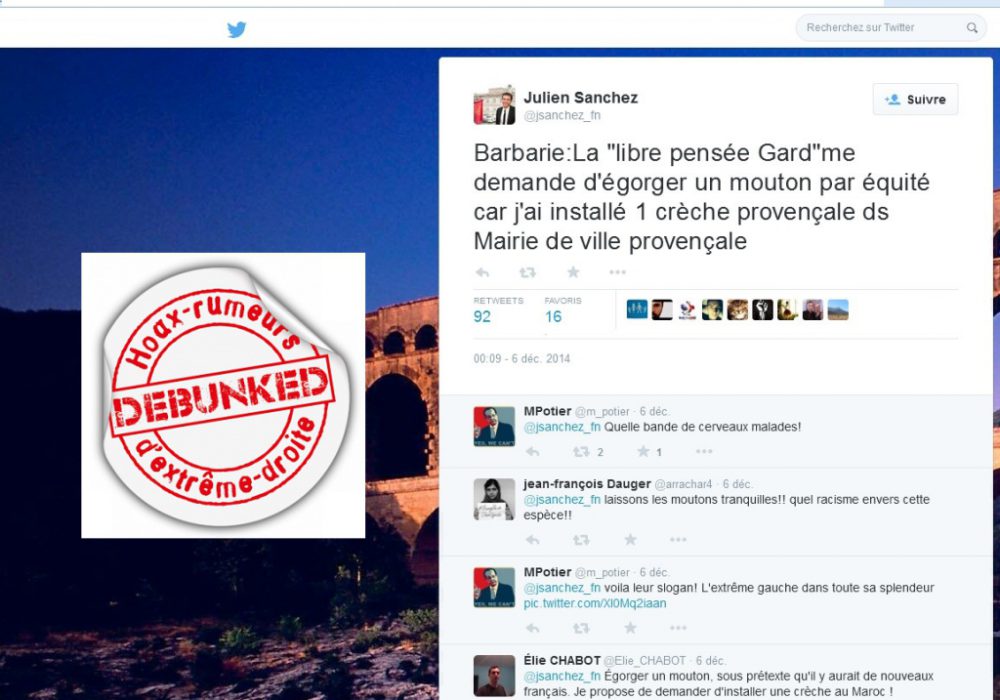Click the Twitter bird logo
The width and height of the screenshot is (1000, 700).
tap(237, 29)
